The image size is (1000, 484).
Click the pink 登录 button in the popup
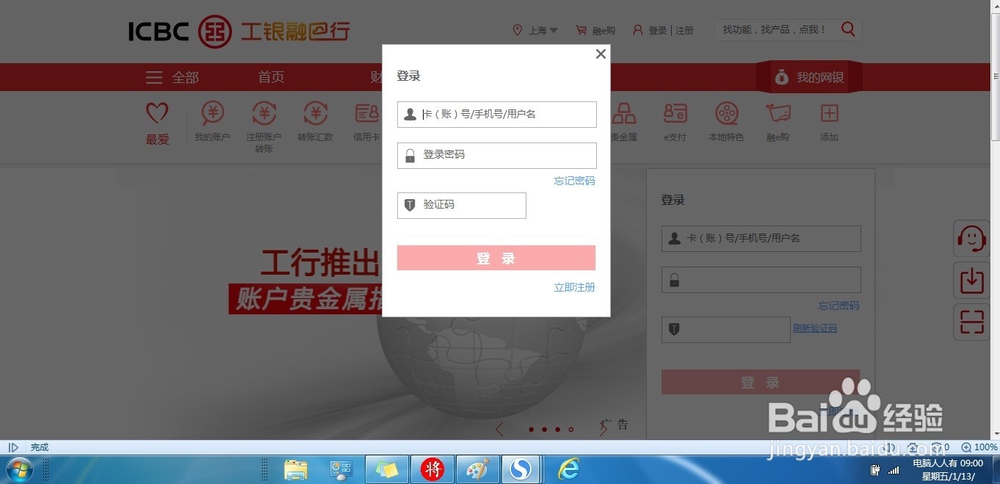[496, 258]
